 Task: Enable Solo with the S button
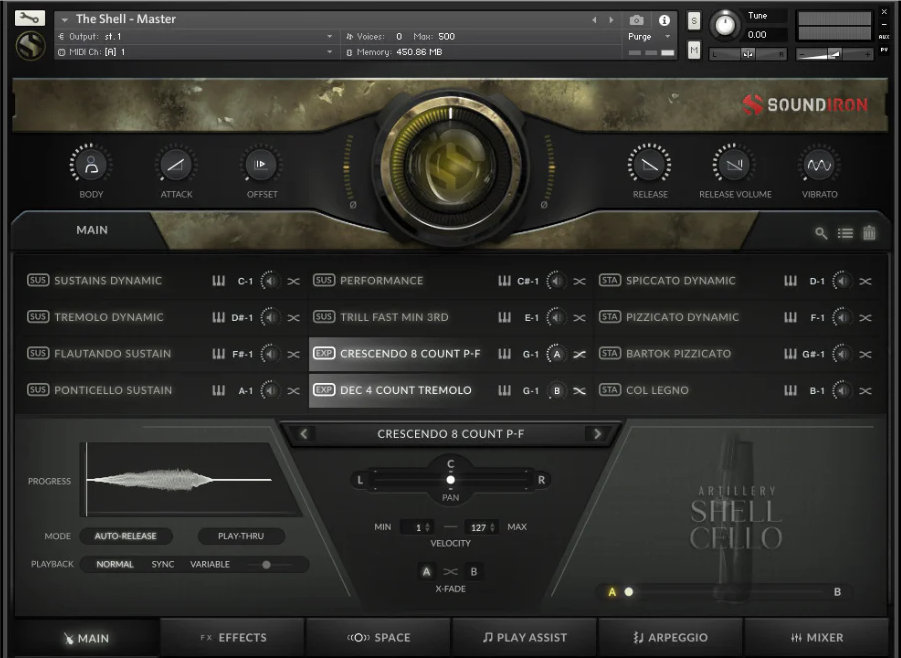coord(694,20)
